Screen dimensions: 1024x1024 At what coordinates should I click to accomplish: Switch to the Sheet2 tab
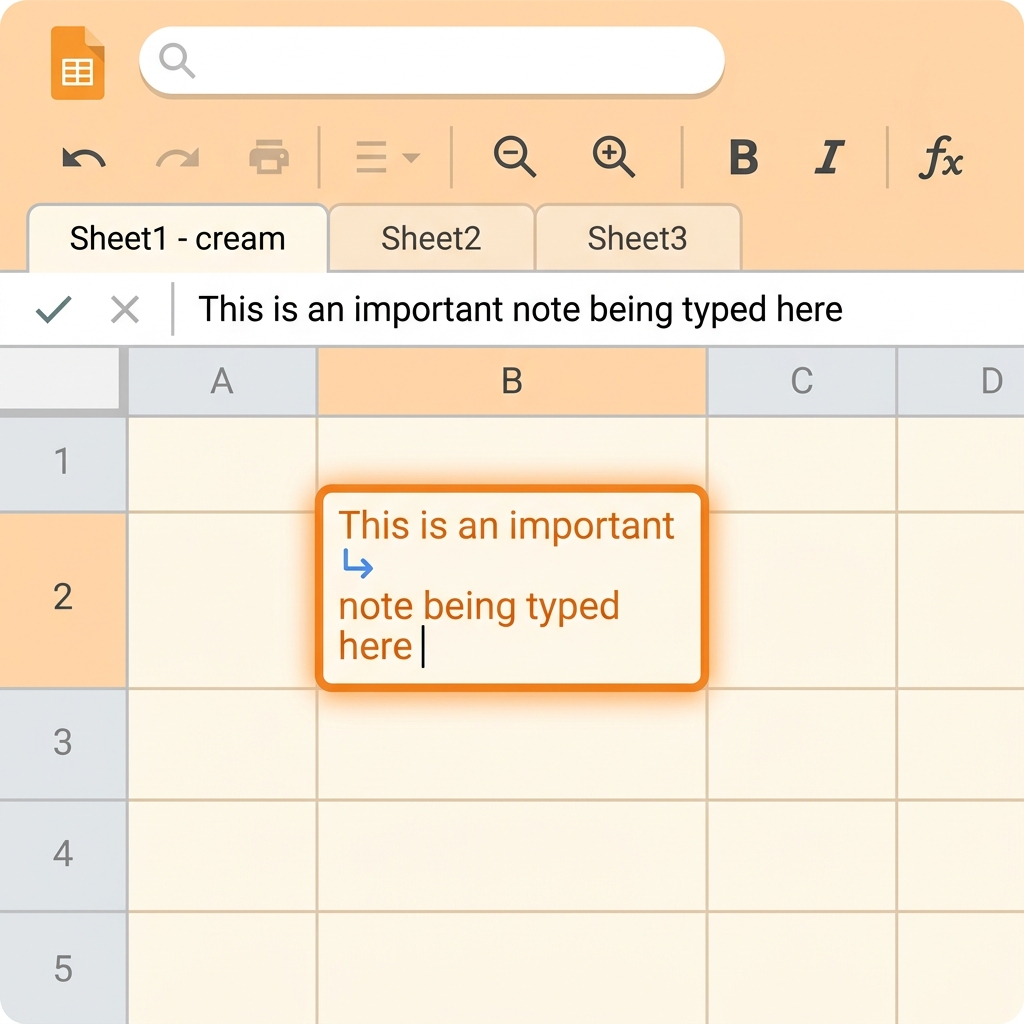click(x=431, y=238)
